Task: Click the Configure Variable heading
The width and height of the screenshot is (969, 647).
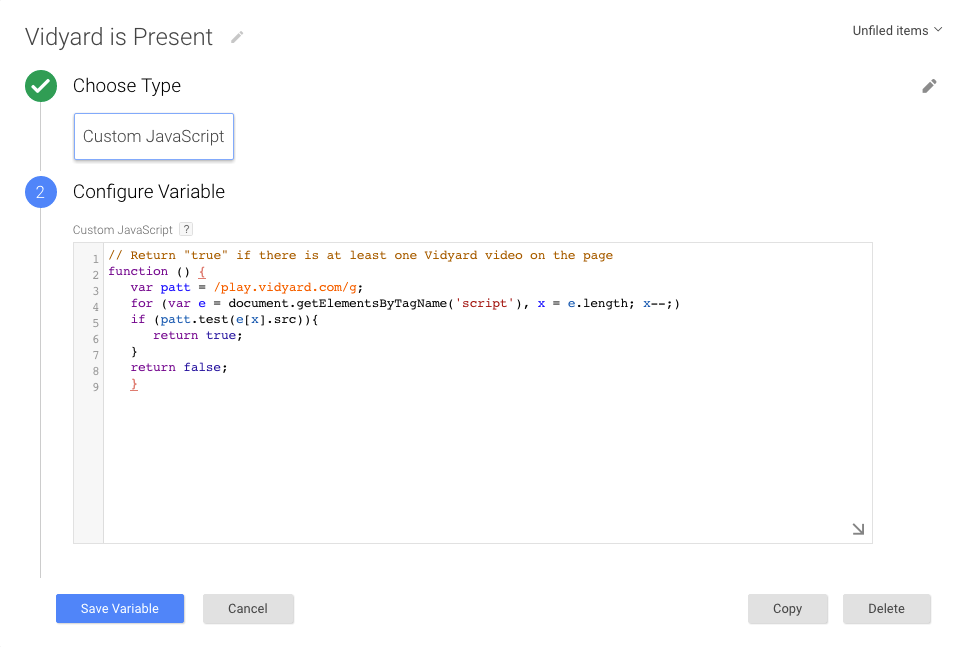Action: 149,192
